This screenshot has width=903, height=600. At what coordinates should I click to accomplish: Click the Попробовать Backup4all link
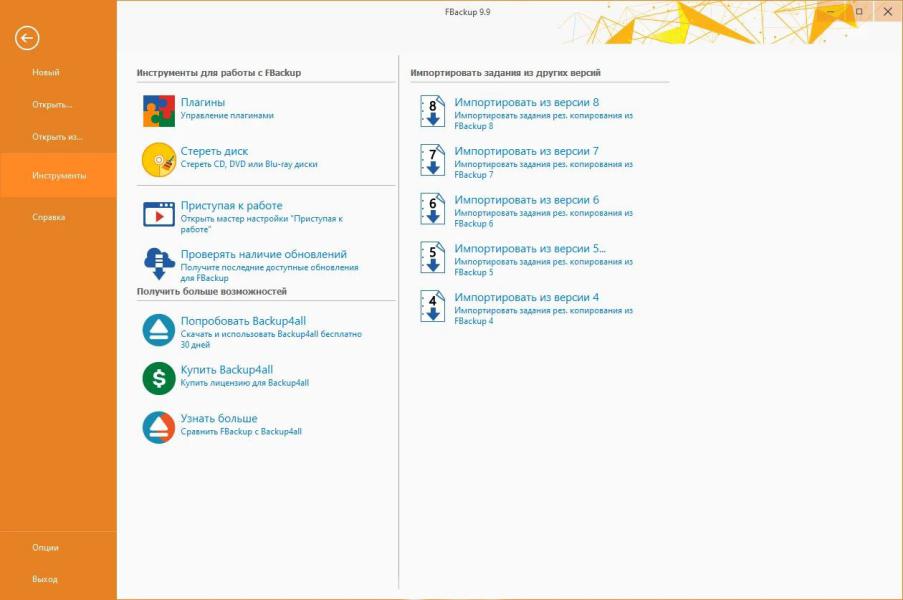point(244,321)
